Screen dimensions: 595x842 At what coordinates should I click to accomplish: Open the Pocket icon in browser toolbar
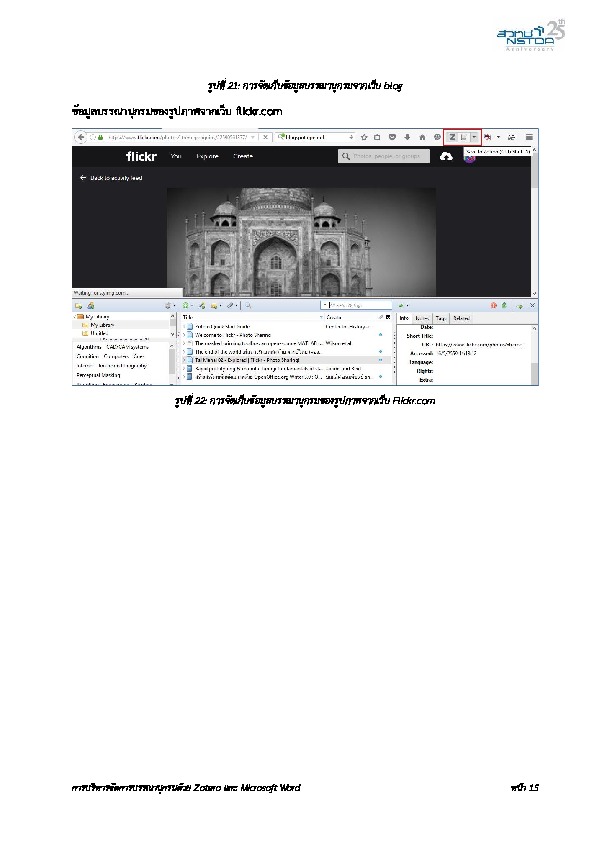393,137
